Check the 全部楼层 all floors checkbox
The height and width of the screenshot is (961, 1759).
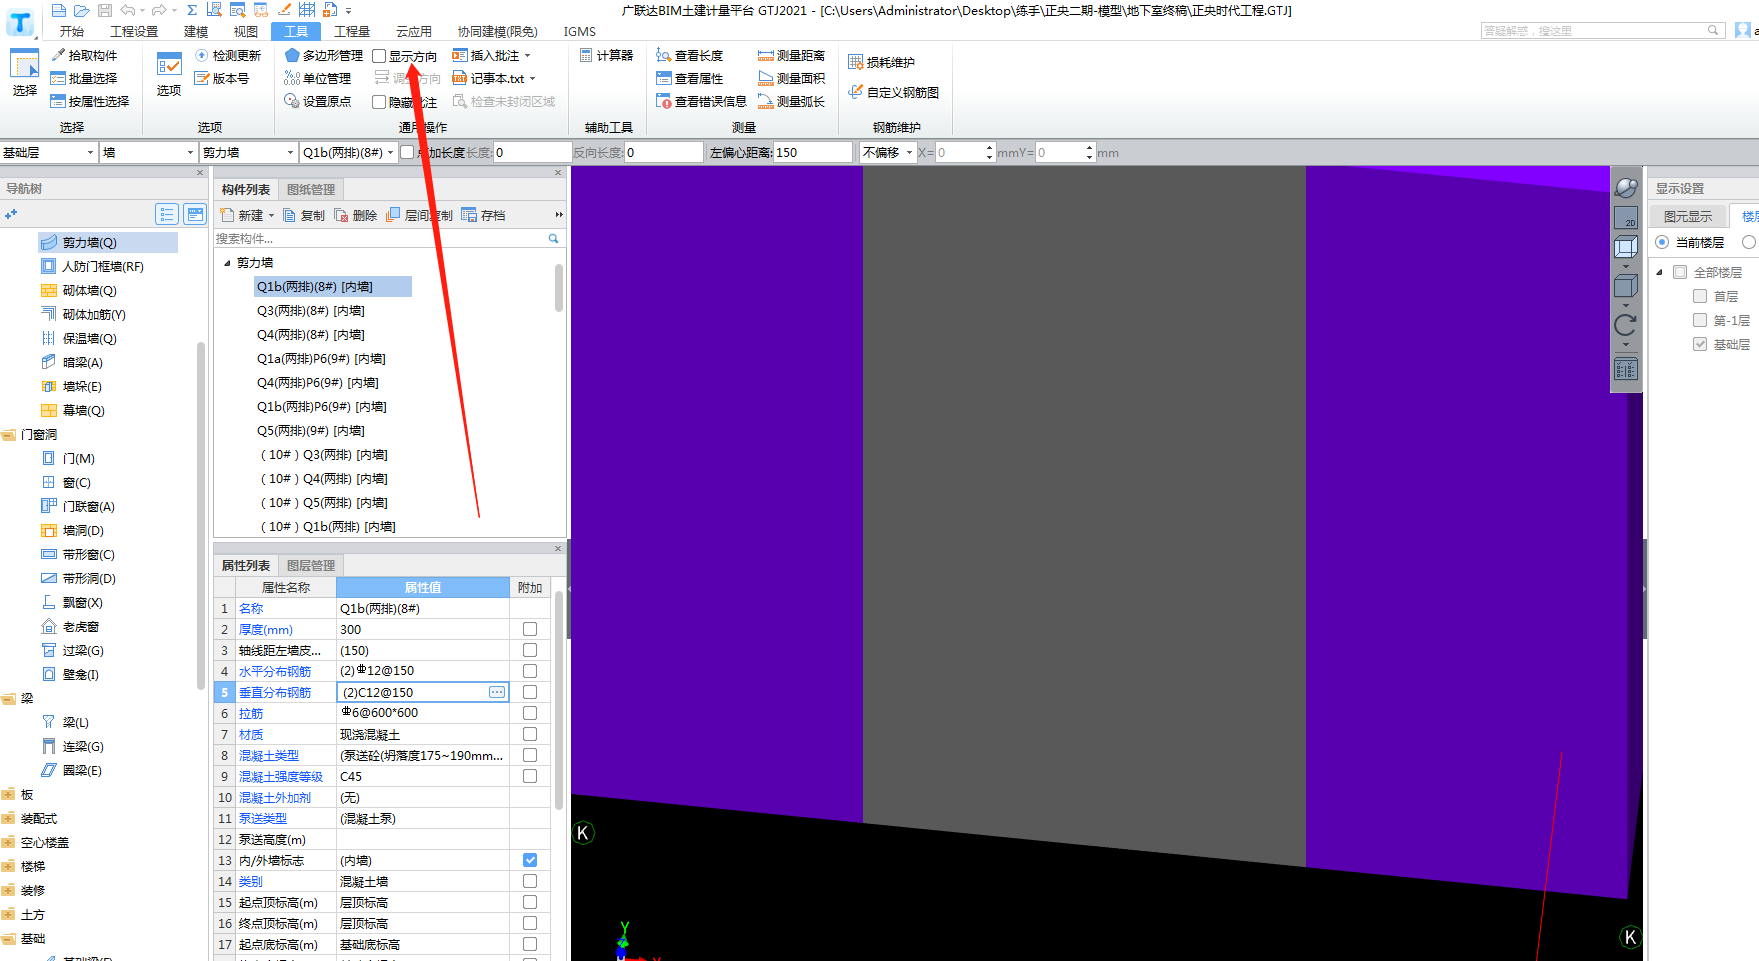tap(1680, 272)
